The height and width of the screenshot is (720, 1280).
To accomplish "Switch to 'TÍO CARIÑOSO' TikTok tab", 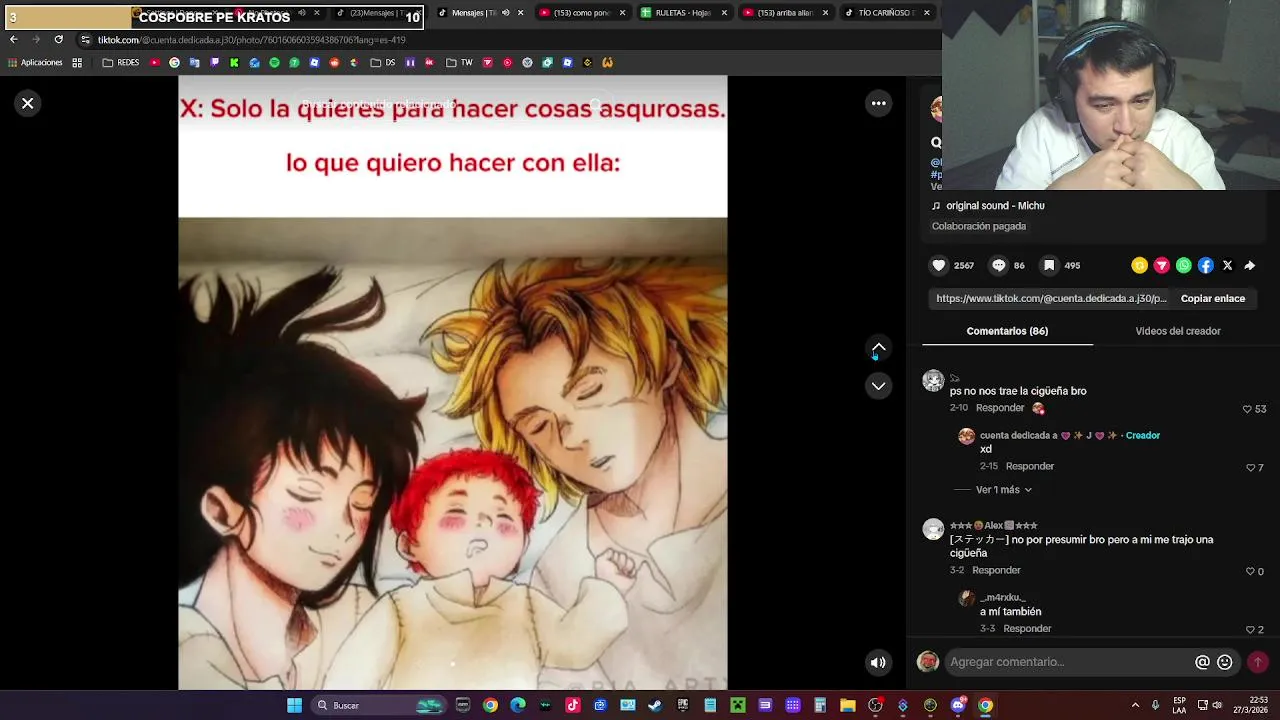I will pyautogui.click(x=886, y=13).
